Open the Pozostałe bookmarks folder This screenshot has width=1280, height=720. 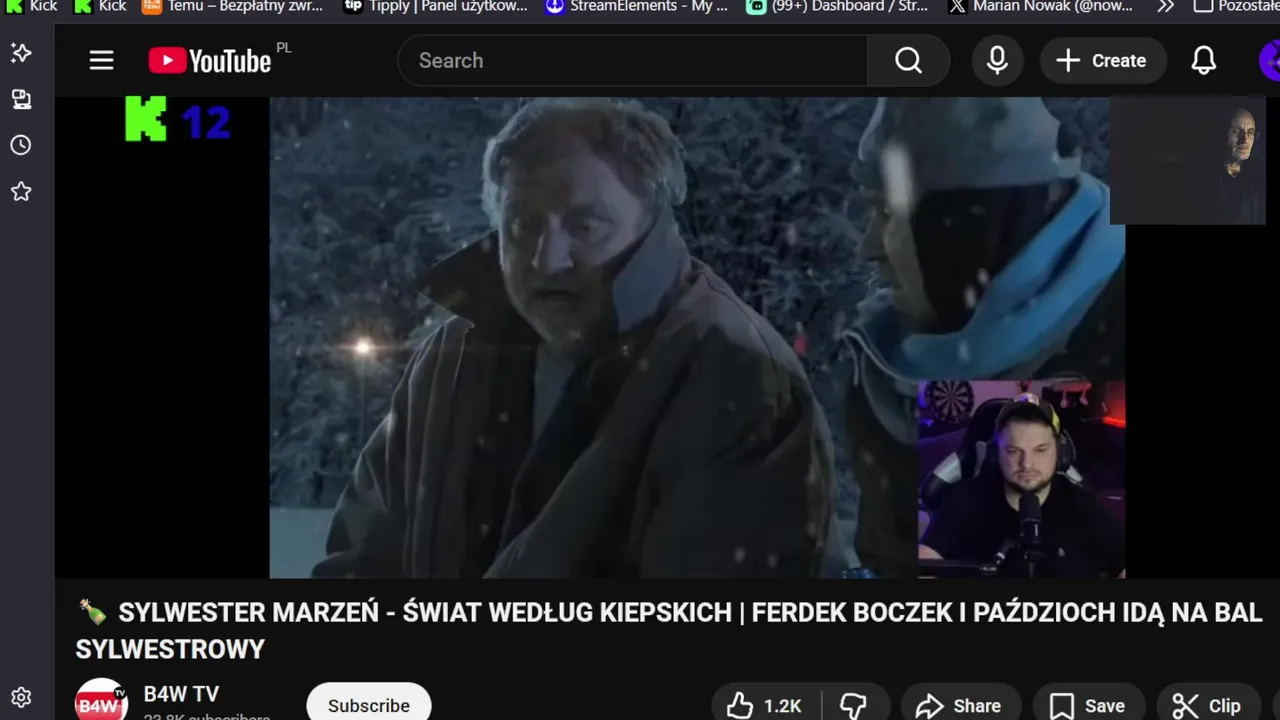[x=1236, y=6]
